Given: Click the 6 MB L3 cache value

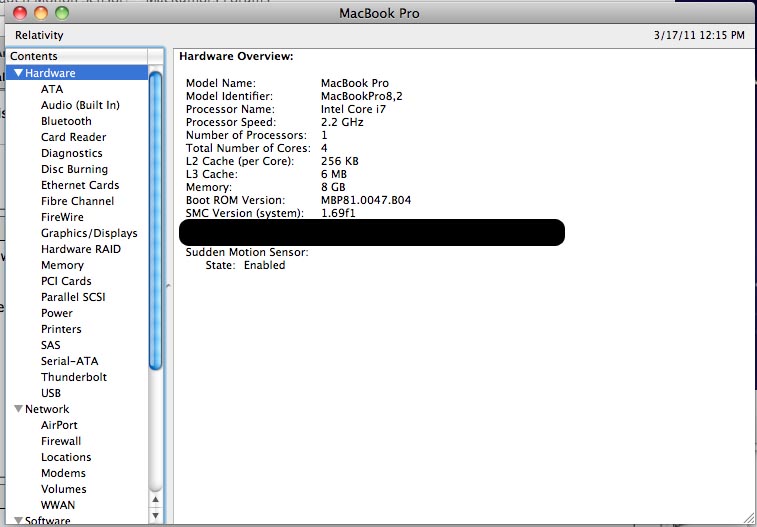Looking at the screenshot, I should click(x=334, y=174).
